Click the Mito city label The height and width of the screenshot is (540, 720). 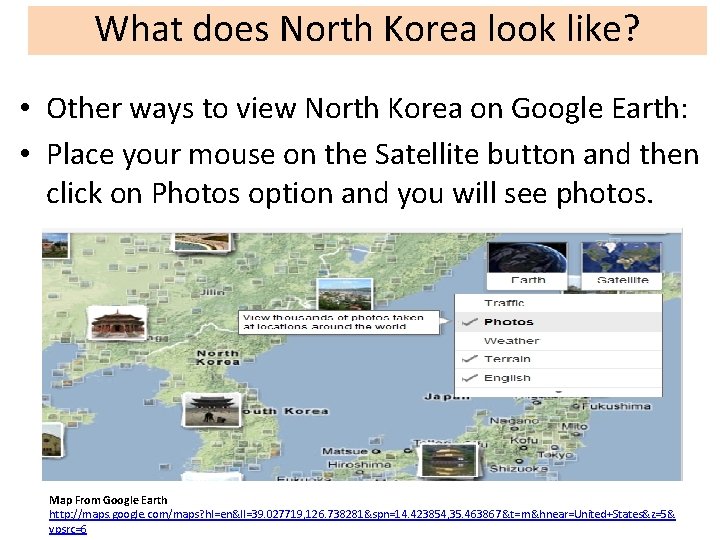click(x=574, y=426)
